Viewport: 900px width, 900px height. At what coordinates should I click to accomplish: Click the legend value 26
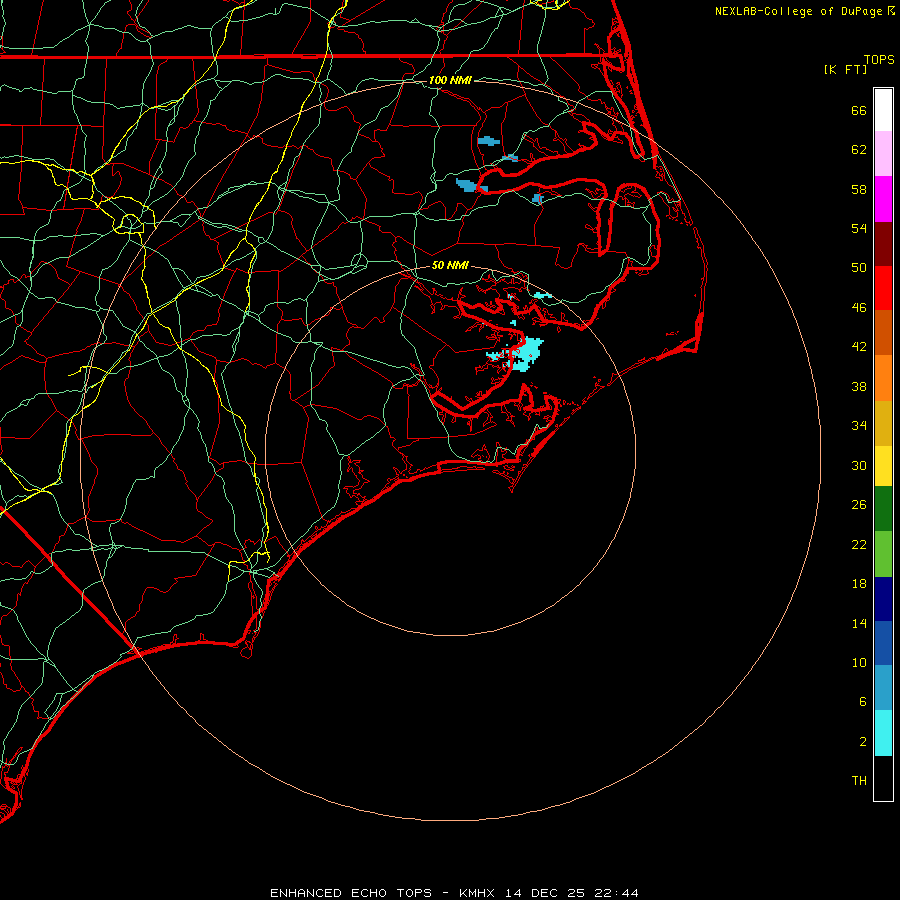point(859,505)
